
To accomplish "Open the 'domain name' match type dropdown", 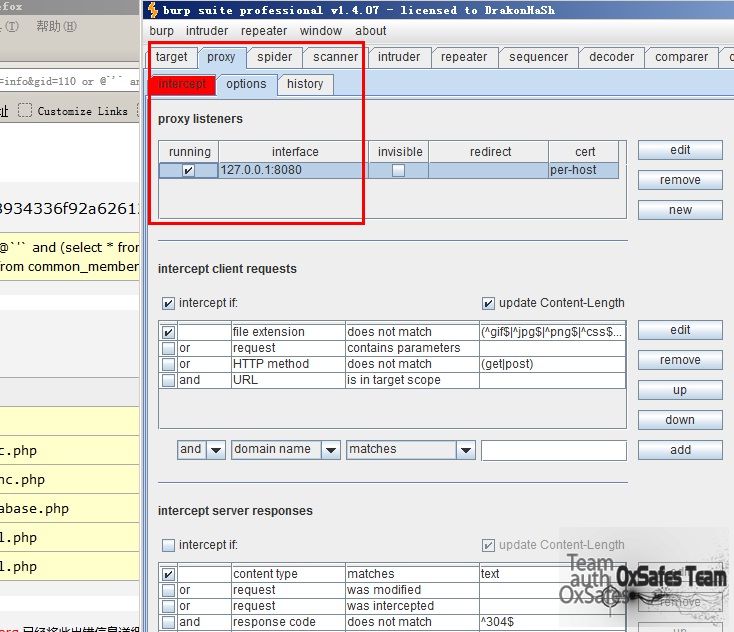I will pyautogui.click(x=286, y=450).
